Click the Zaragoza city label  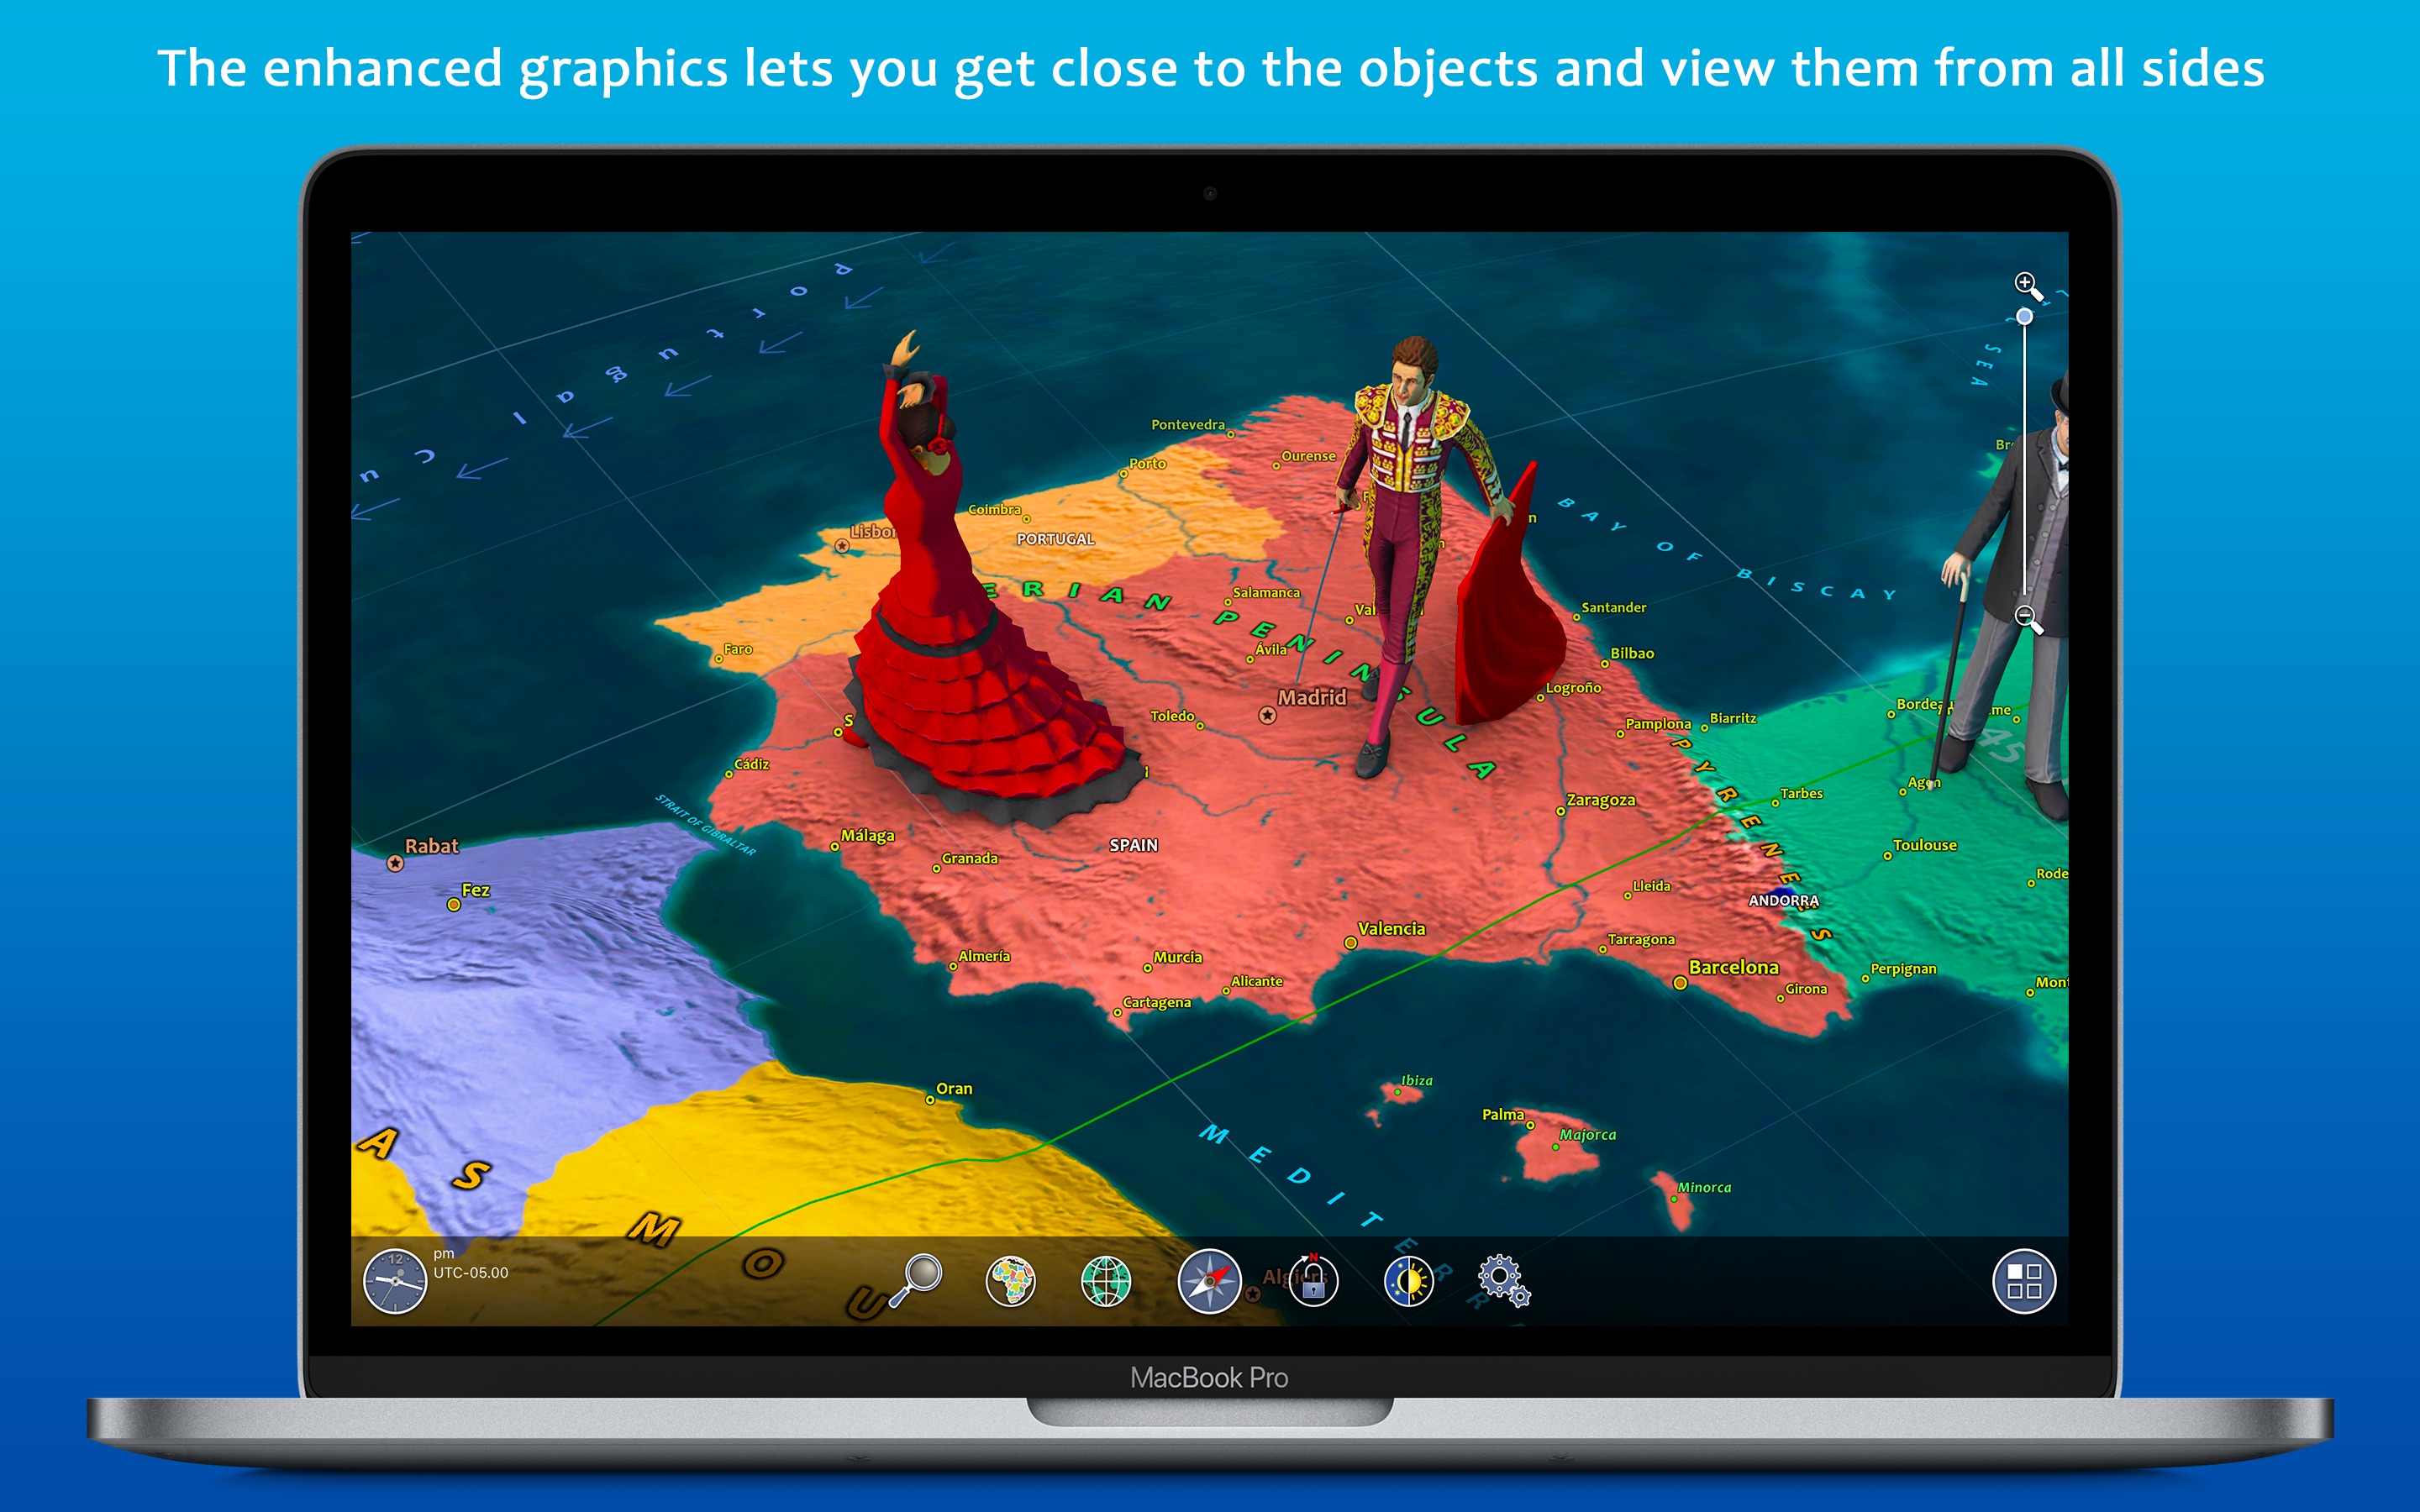point(1600,800)
